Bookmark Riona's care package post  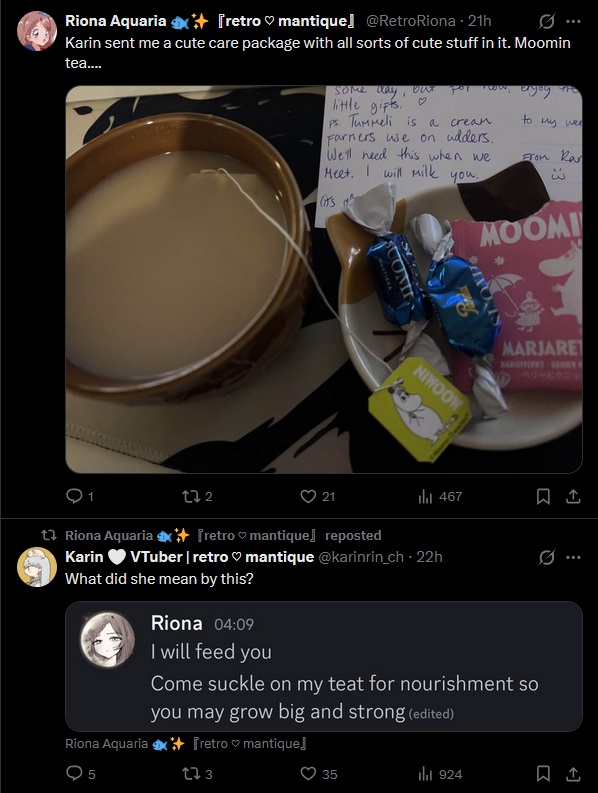(543, 496)
